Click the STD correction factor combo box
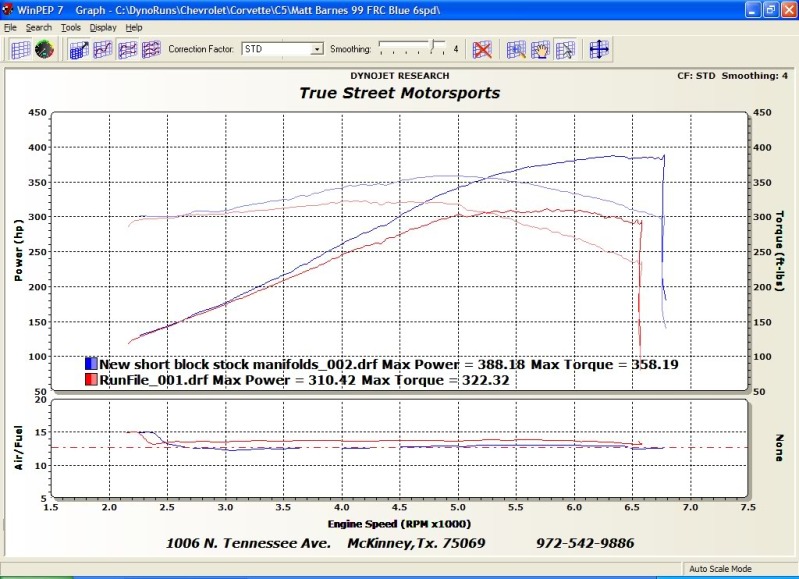This screenshot has width=799, height=579. (282, 49)
